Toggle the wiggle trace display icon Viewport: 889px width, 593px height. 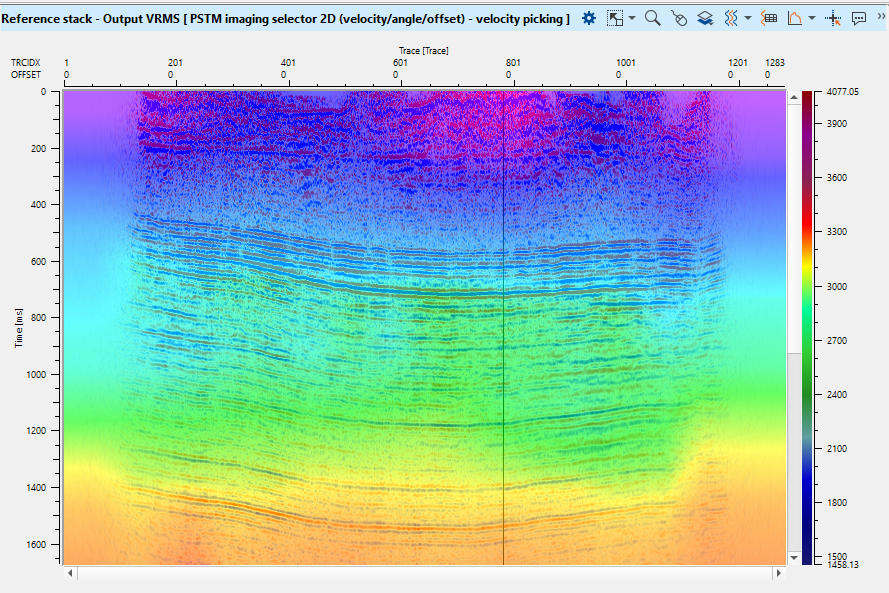coord(731,18)
